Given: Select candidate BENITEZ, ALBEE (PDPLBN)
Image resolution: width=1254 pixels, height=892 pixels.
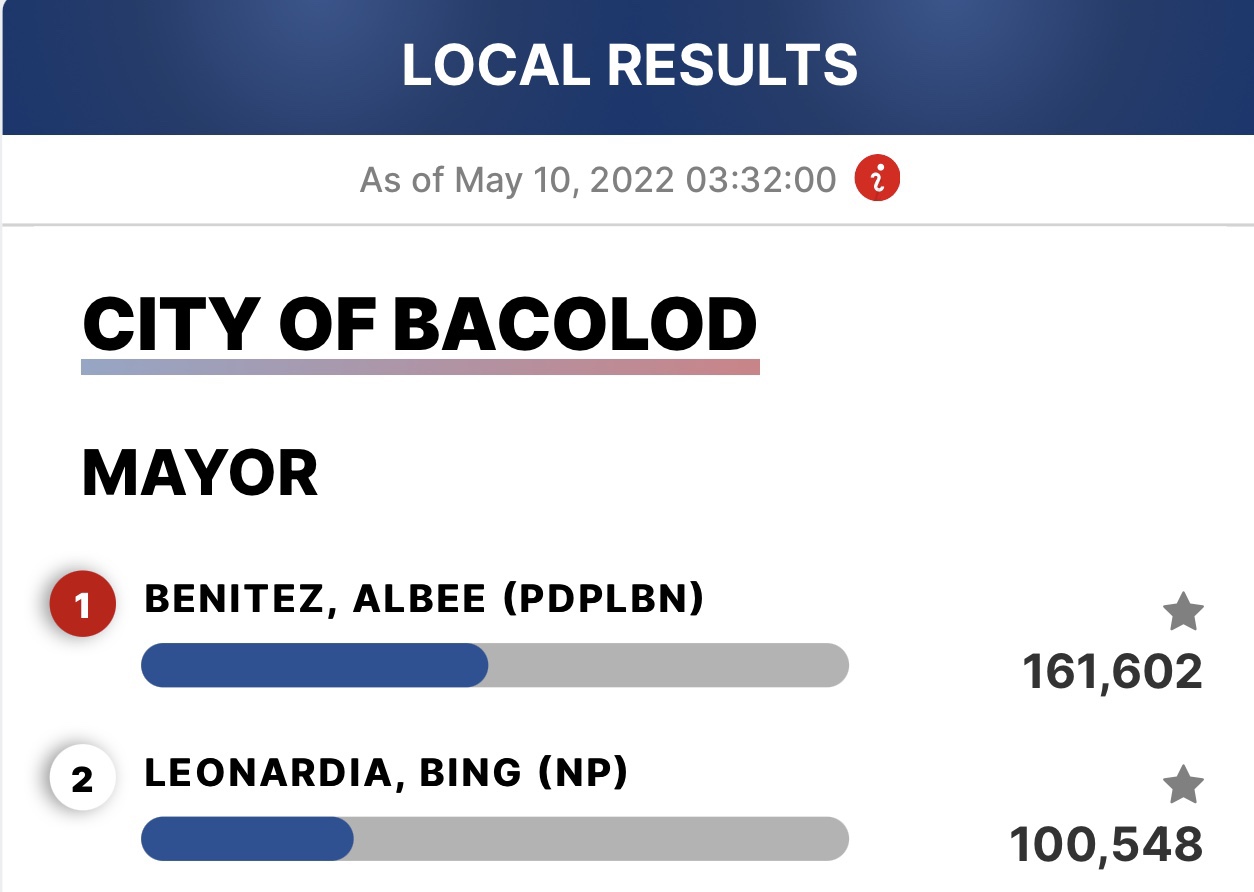Looking at the screenshot, I should 425,599.
